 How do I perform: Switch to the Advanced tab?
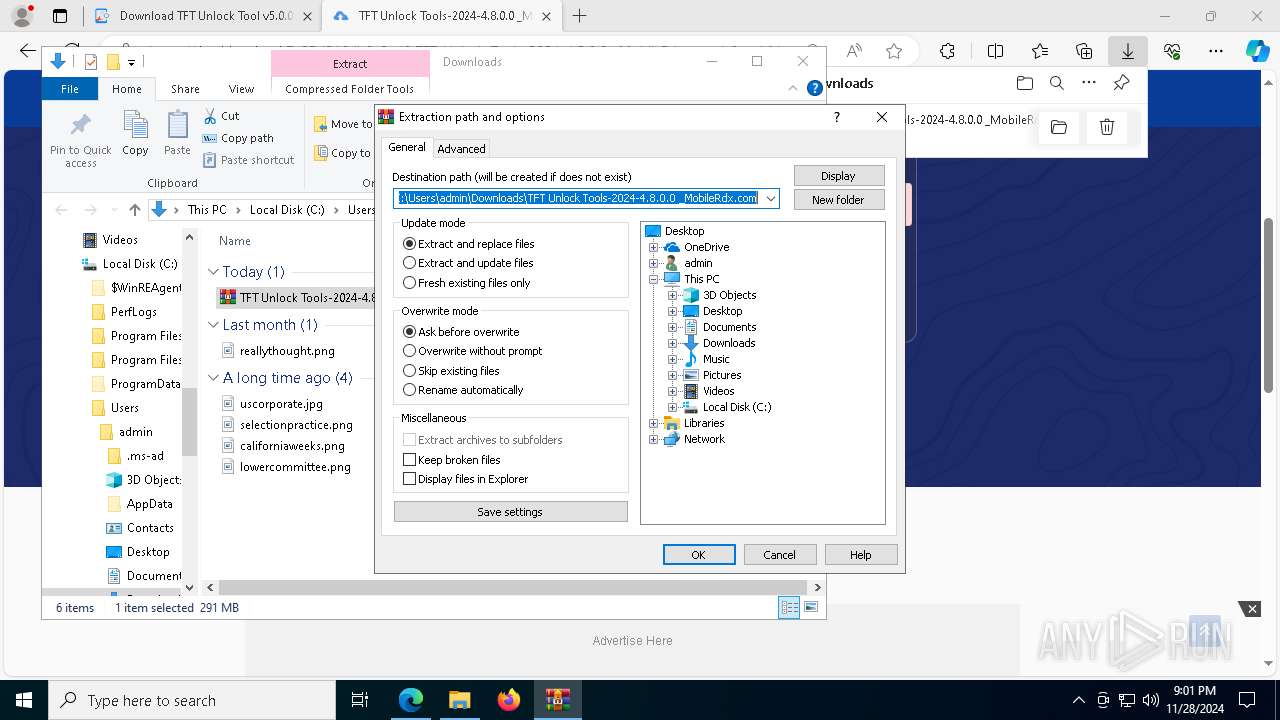461,148
